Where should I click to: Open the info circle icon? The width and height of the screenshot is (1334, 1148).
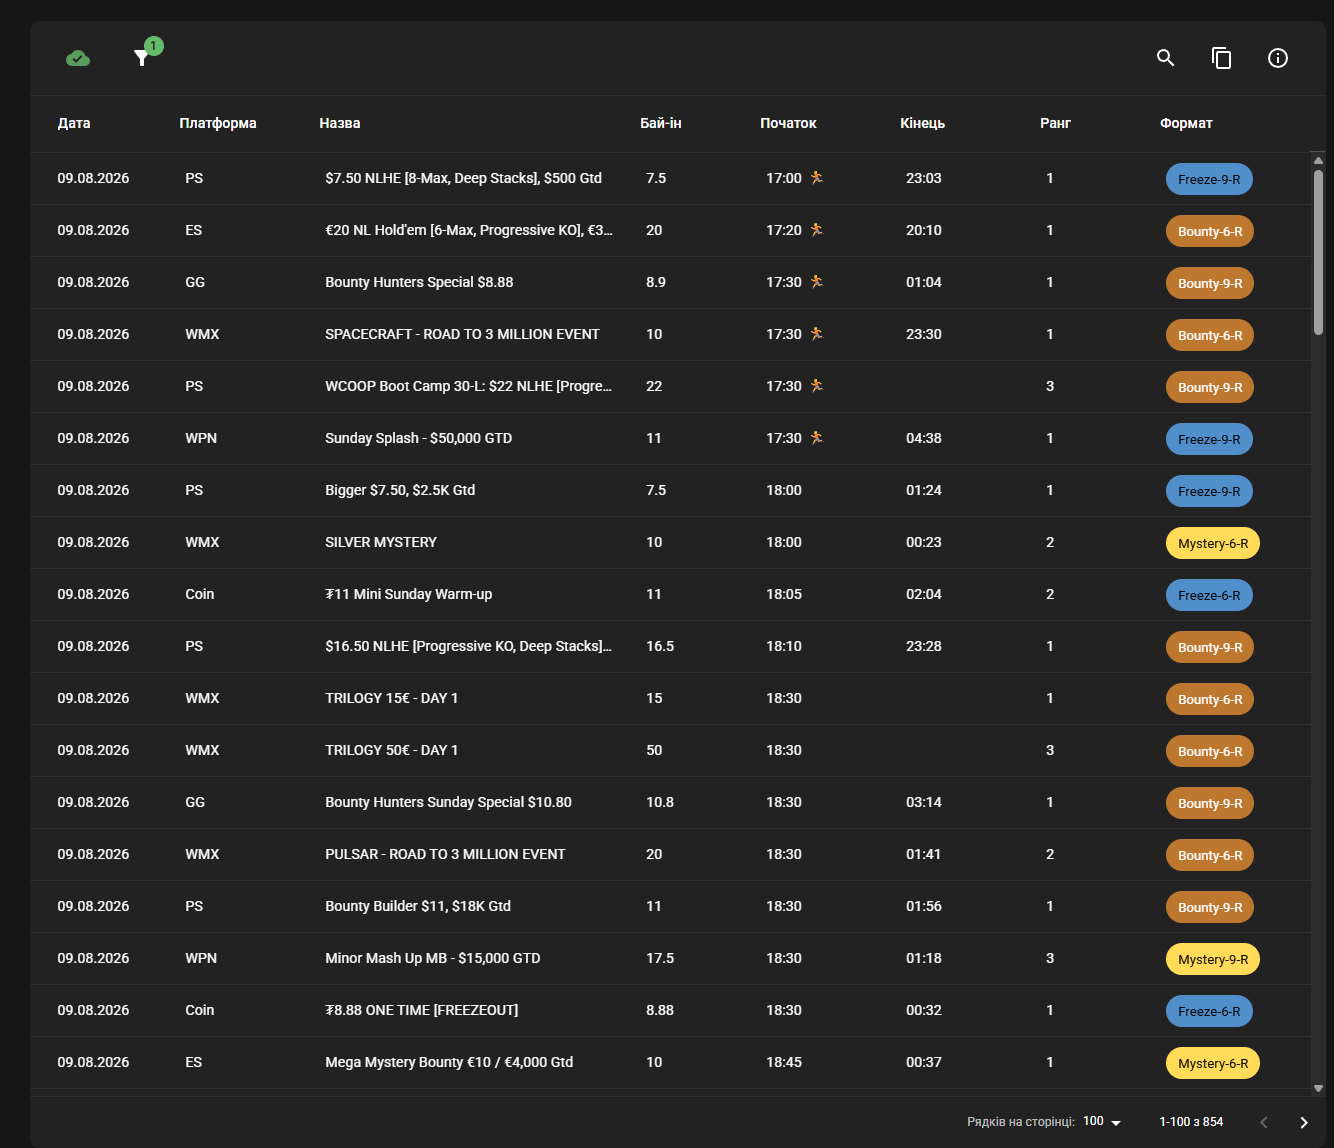pos(1278,58)
